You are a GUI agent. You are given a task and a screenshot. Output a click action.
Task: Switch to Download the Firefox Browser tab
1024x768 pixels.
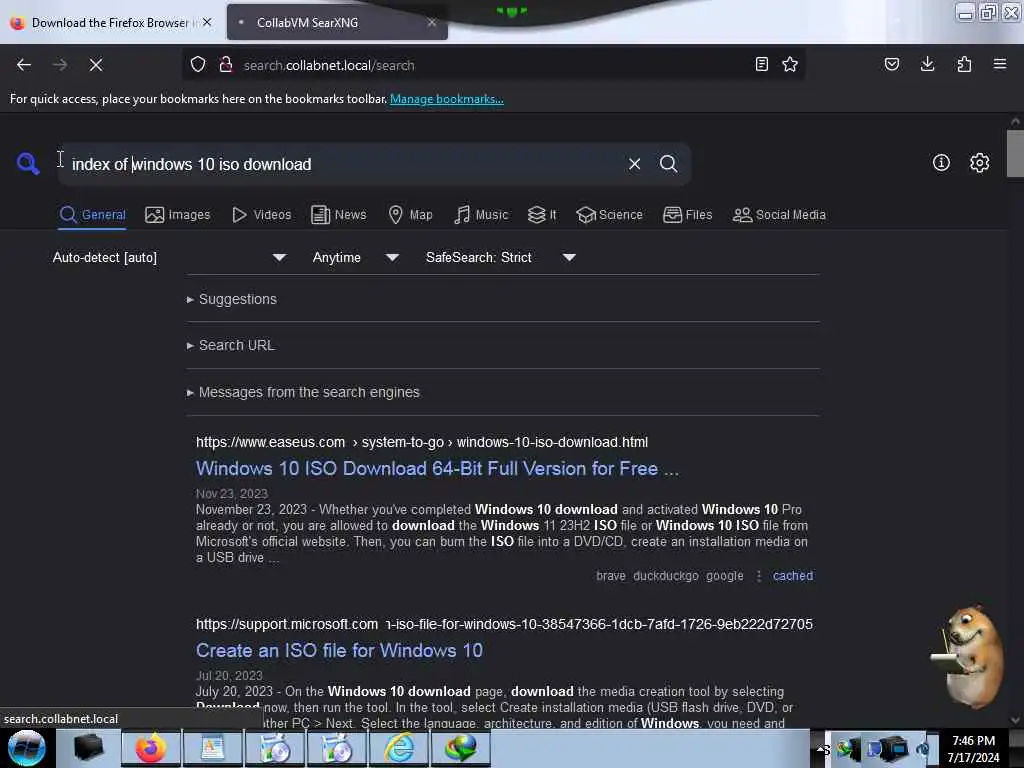coord(110,23)
